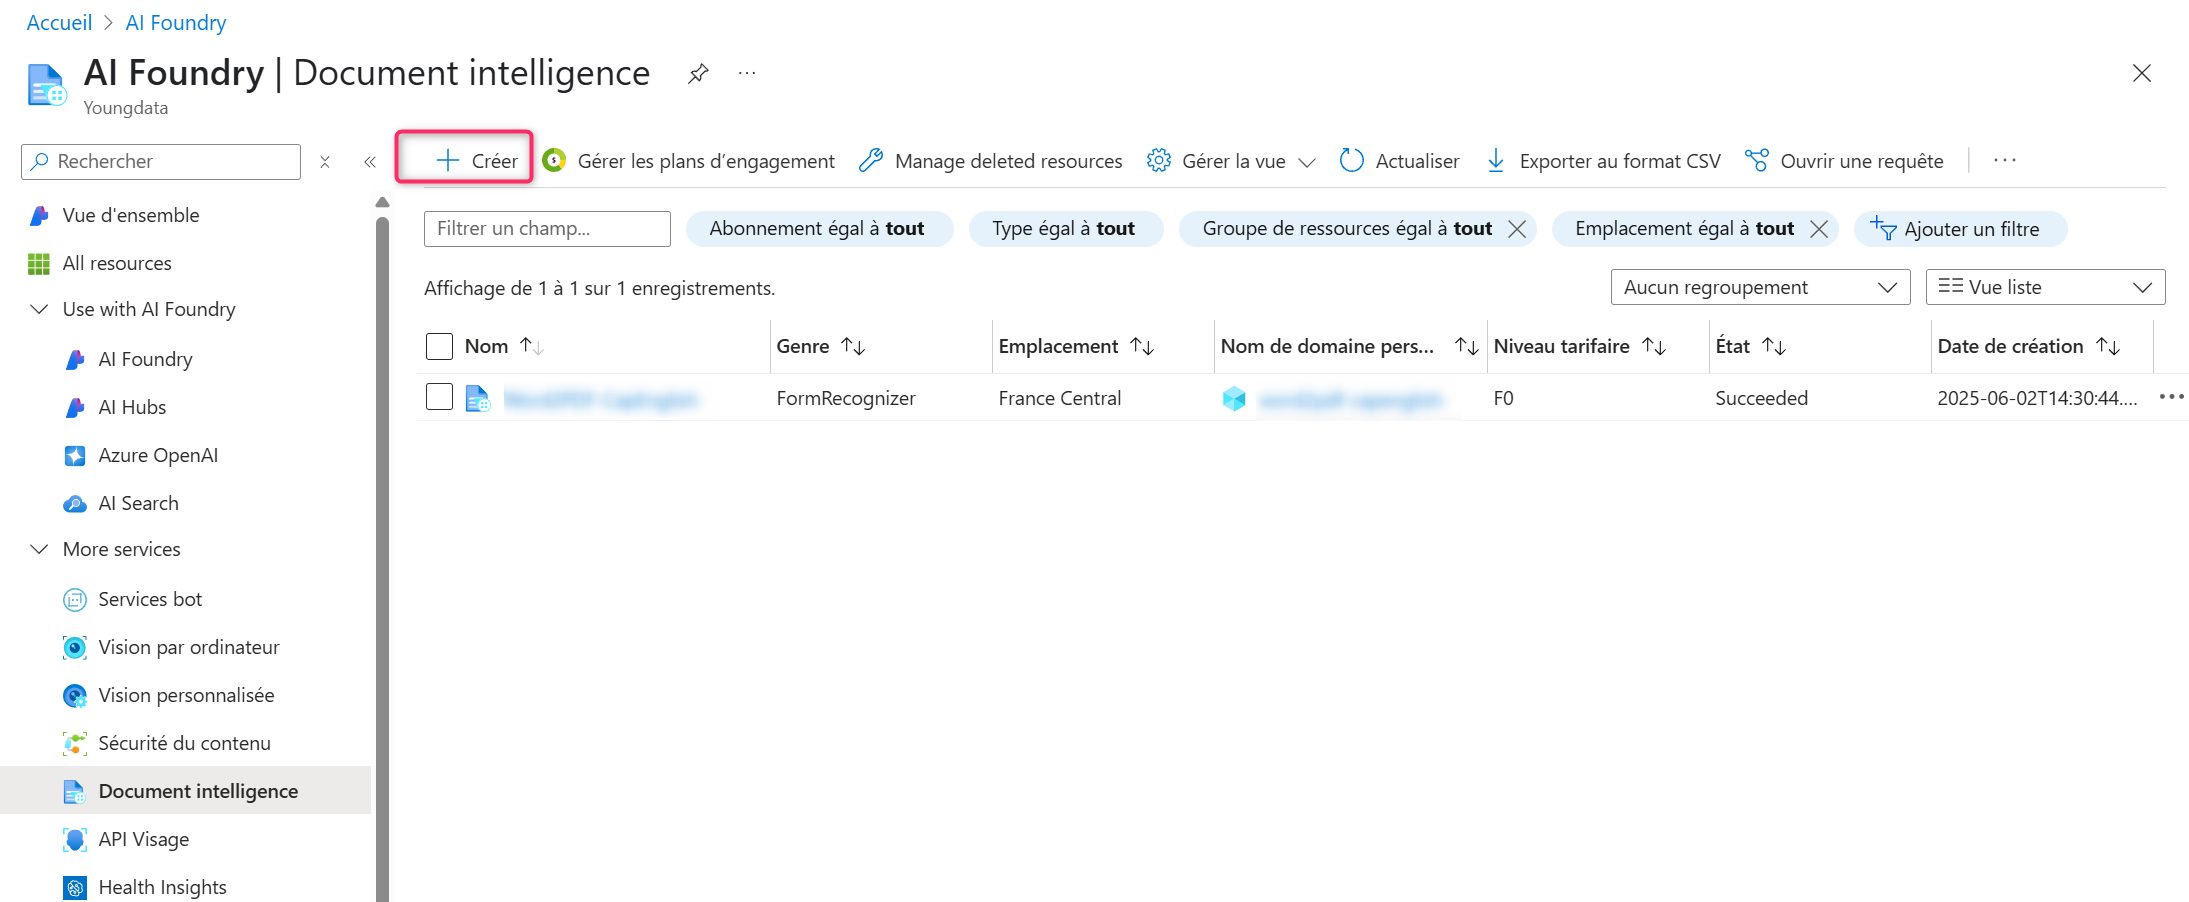Screen dimensions: 2189x902
Task: Click the AI Foundry breadcrumb link
Action: coord(176,22)
